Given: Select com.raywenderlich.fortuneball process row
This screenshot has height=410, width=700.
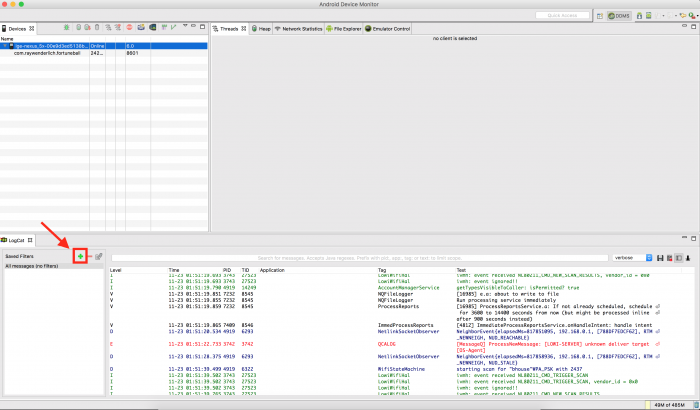Looking at the screenshot, I should (x=104, y=53).
